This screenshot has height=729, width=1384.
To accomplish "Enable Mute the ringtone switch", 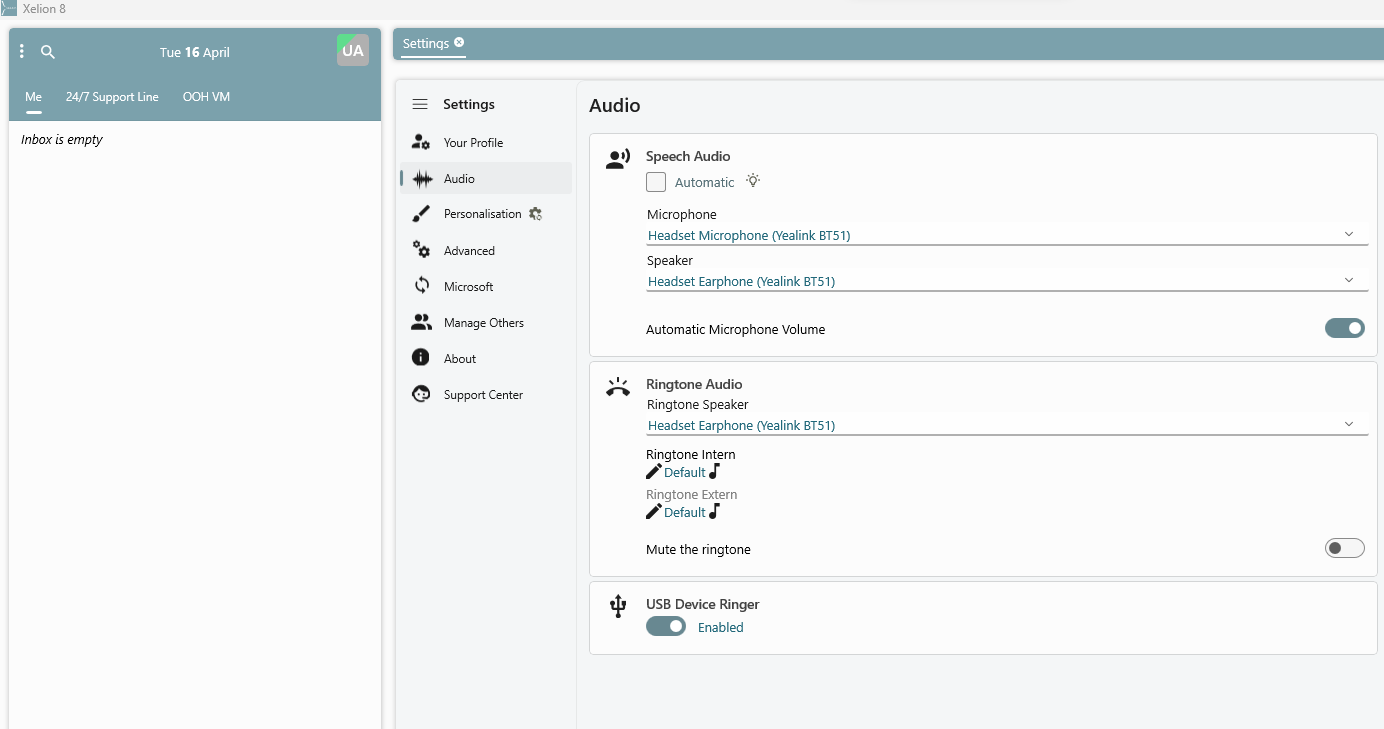I will point(1345,548).
